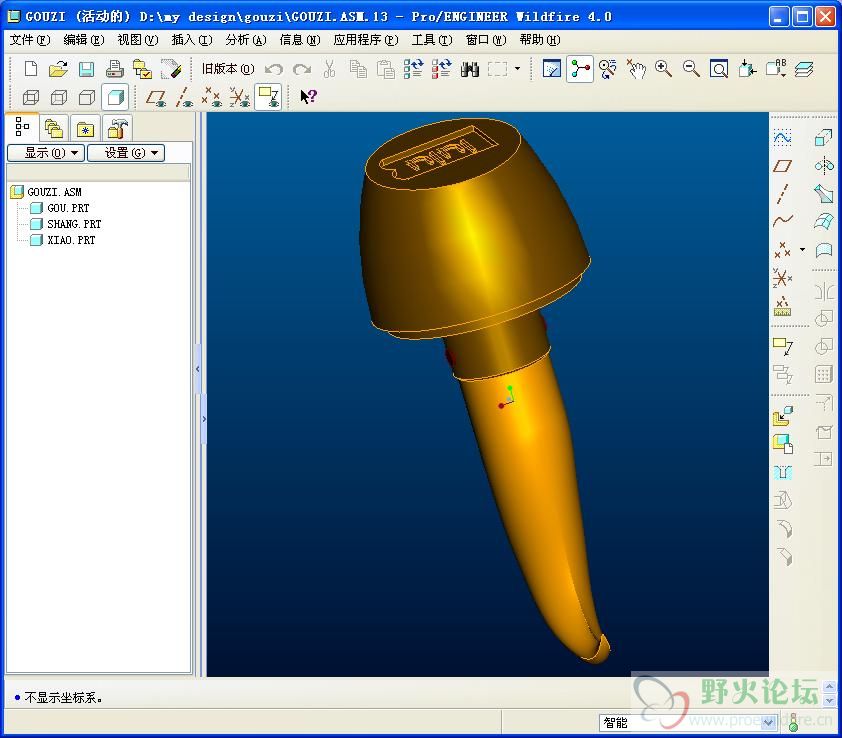
Task: Click the Revolve tool icon
Action: pos(822,166)
